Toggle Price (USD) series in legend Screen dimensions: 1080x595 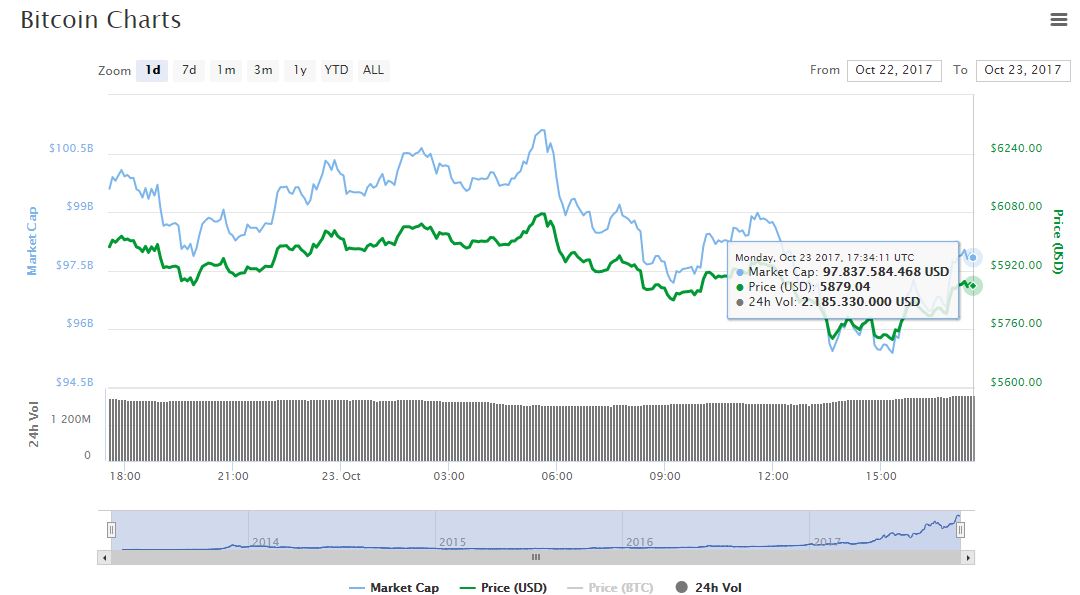pos(503,587)
